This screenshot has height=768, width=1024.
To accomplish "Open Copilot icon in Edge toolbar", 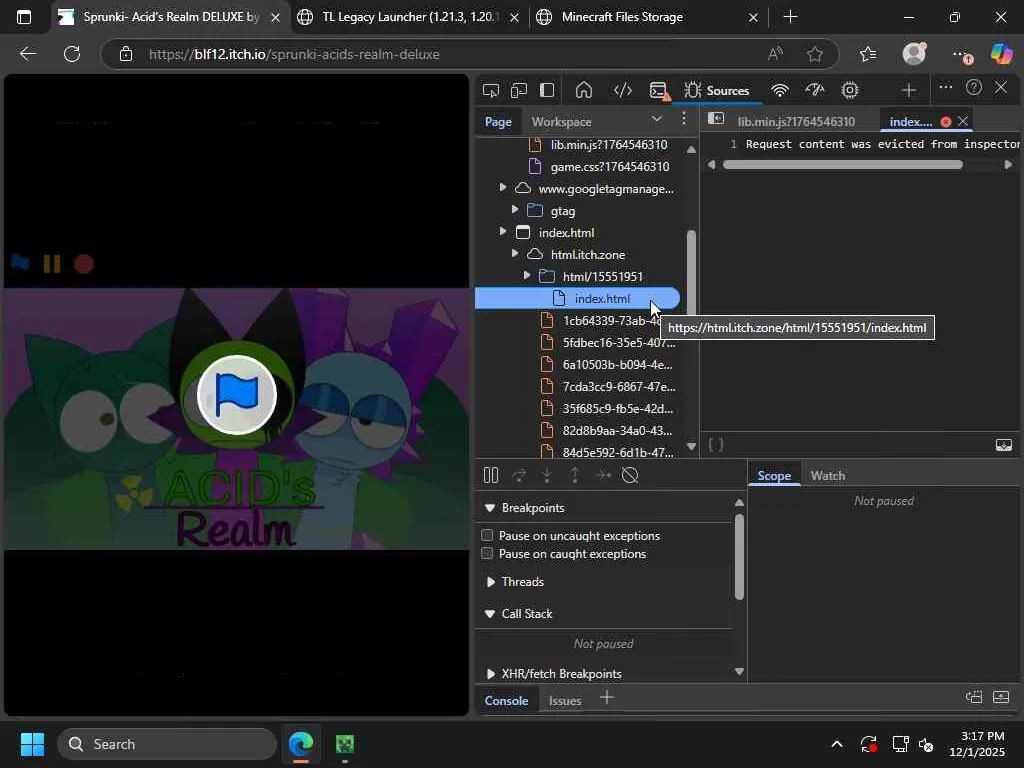I will (x=1001, y=54).
